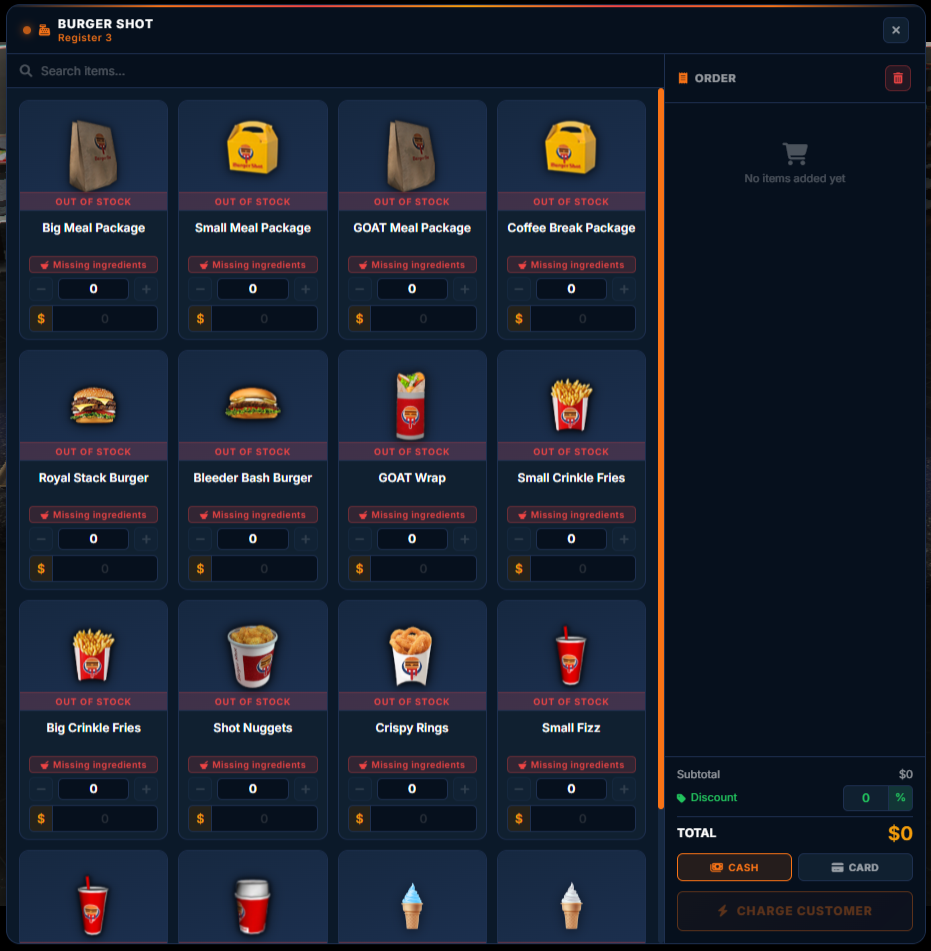Select the Small Crinkle Fries image
This screenshot has height=951, width=931.
pyautogui.click(x=571, y=405)
